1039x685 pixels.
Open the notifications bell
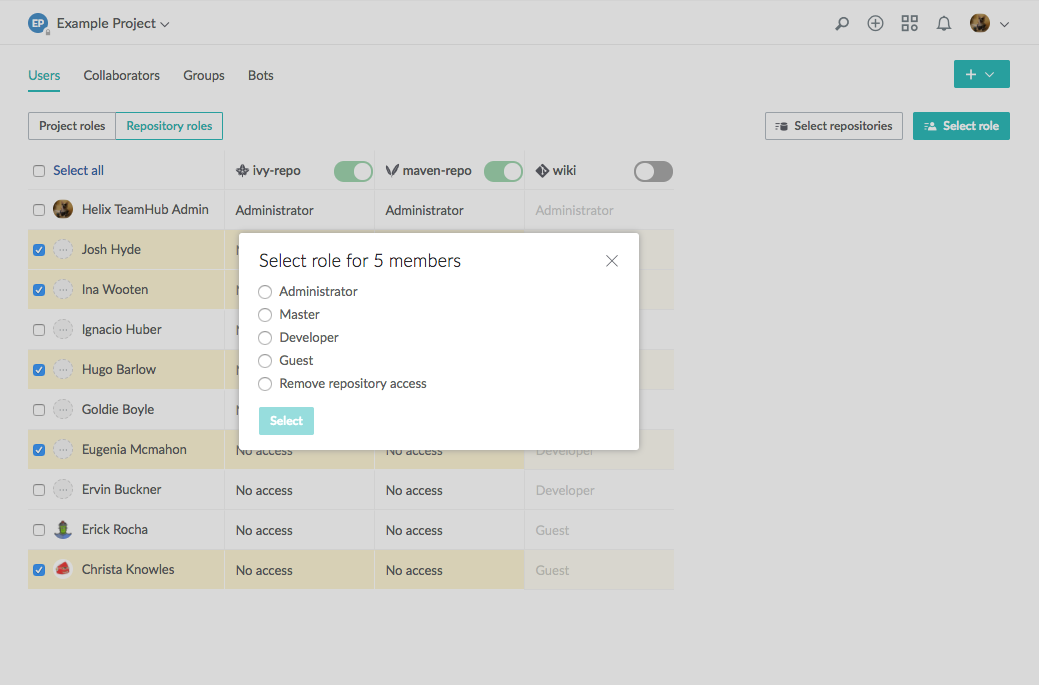click(943, 24)
